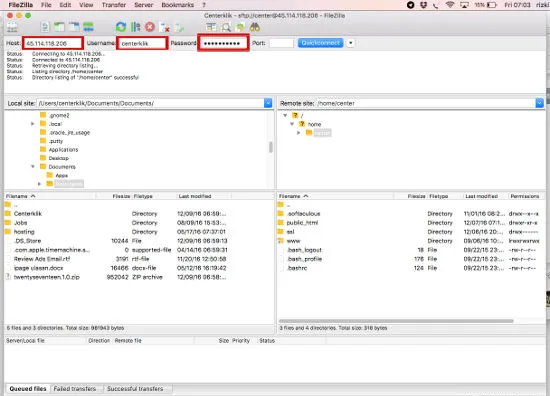The height and width of the screenshot is (396, 550).
Task: Open the File menu
Action: [x=46, y=5]
